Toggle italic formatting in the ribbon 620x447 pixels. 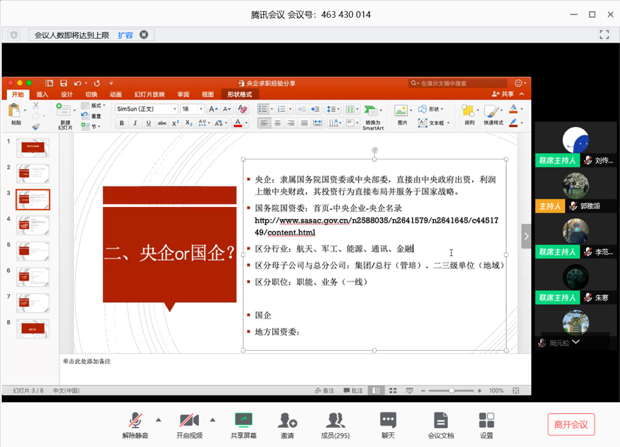pos(135,124)
